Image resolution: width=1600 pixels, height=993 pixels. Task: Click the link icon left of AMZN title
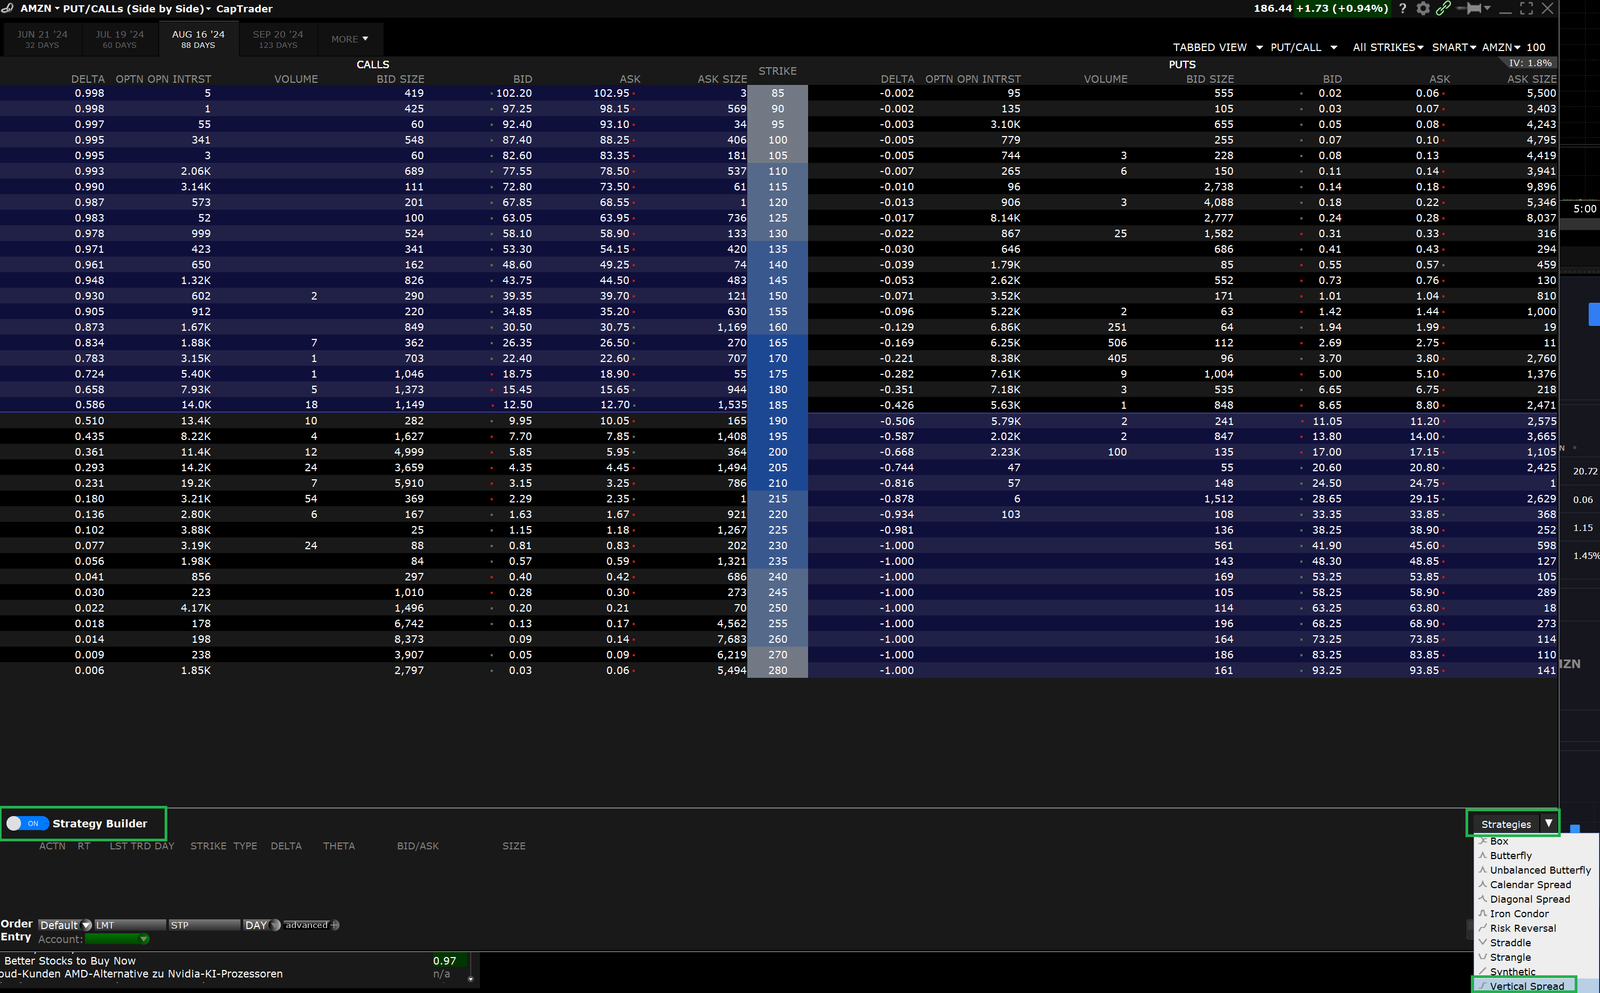8,9
